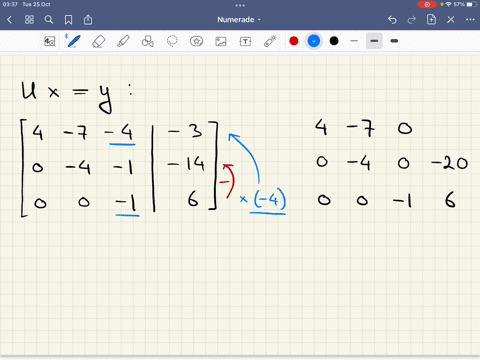Choose the red pen color
The image size is (480, 360).
[294, 41]
